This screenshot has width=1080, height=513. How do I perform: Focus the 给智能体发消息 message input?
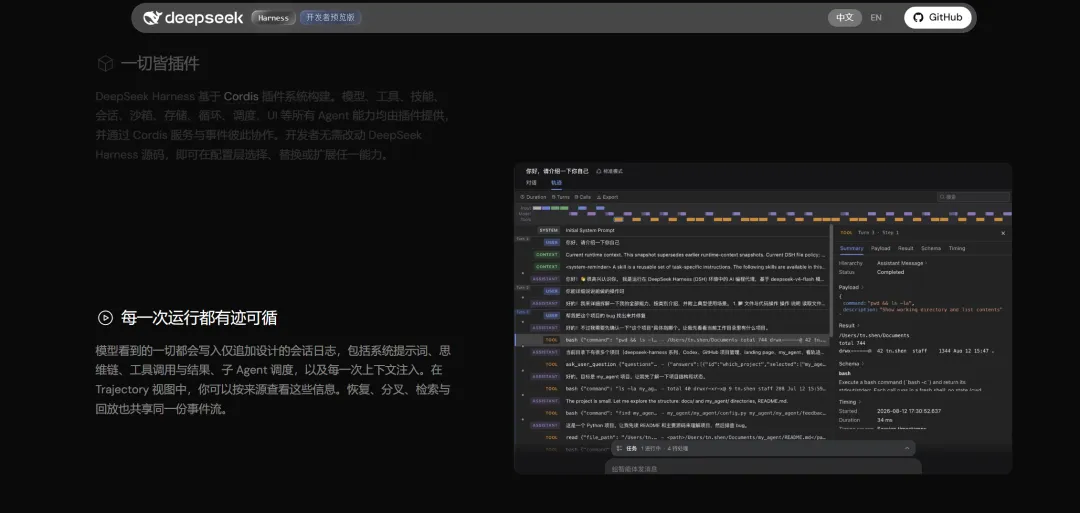[x=762, y=469]
